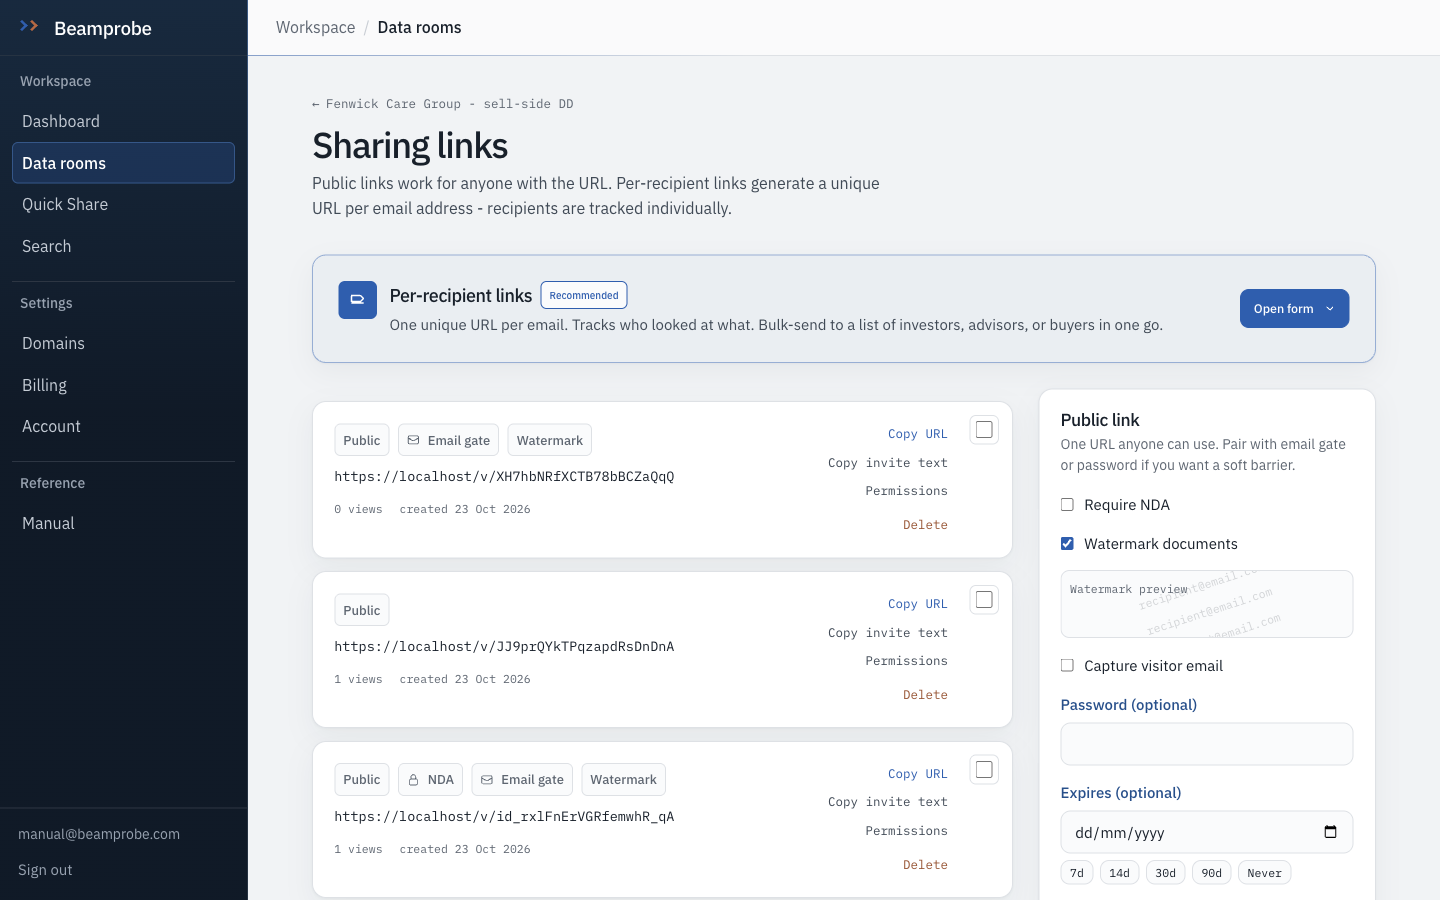Open the Dashboard page
This screenshot has width=1440, height=900.
click(123, 121)
